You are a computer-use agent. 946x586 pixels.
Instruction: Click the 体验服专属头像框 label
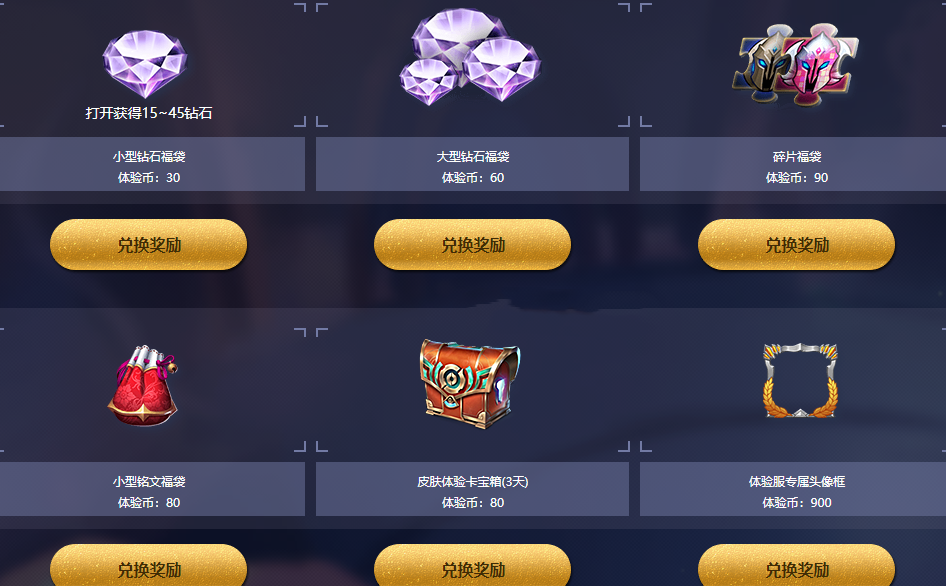tap(797, 482)
